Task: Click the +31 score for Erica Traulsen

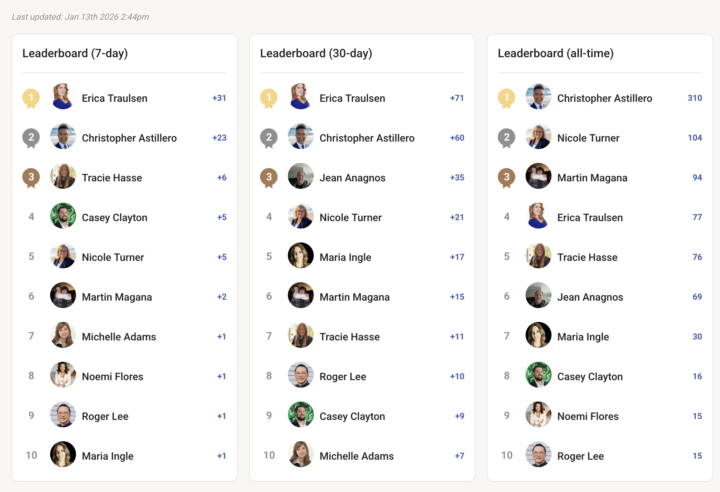Action: point(219,98)
